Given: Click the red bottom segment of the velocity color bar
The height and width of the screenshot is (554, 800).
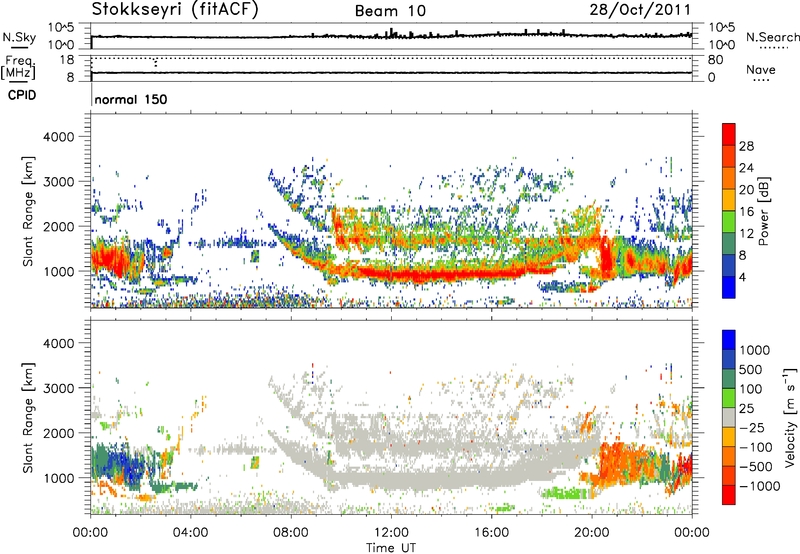Looking at the screenshot, I should pyautogui.click(x=729, y=495).
